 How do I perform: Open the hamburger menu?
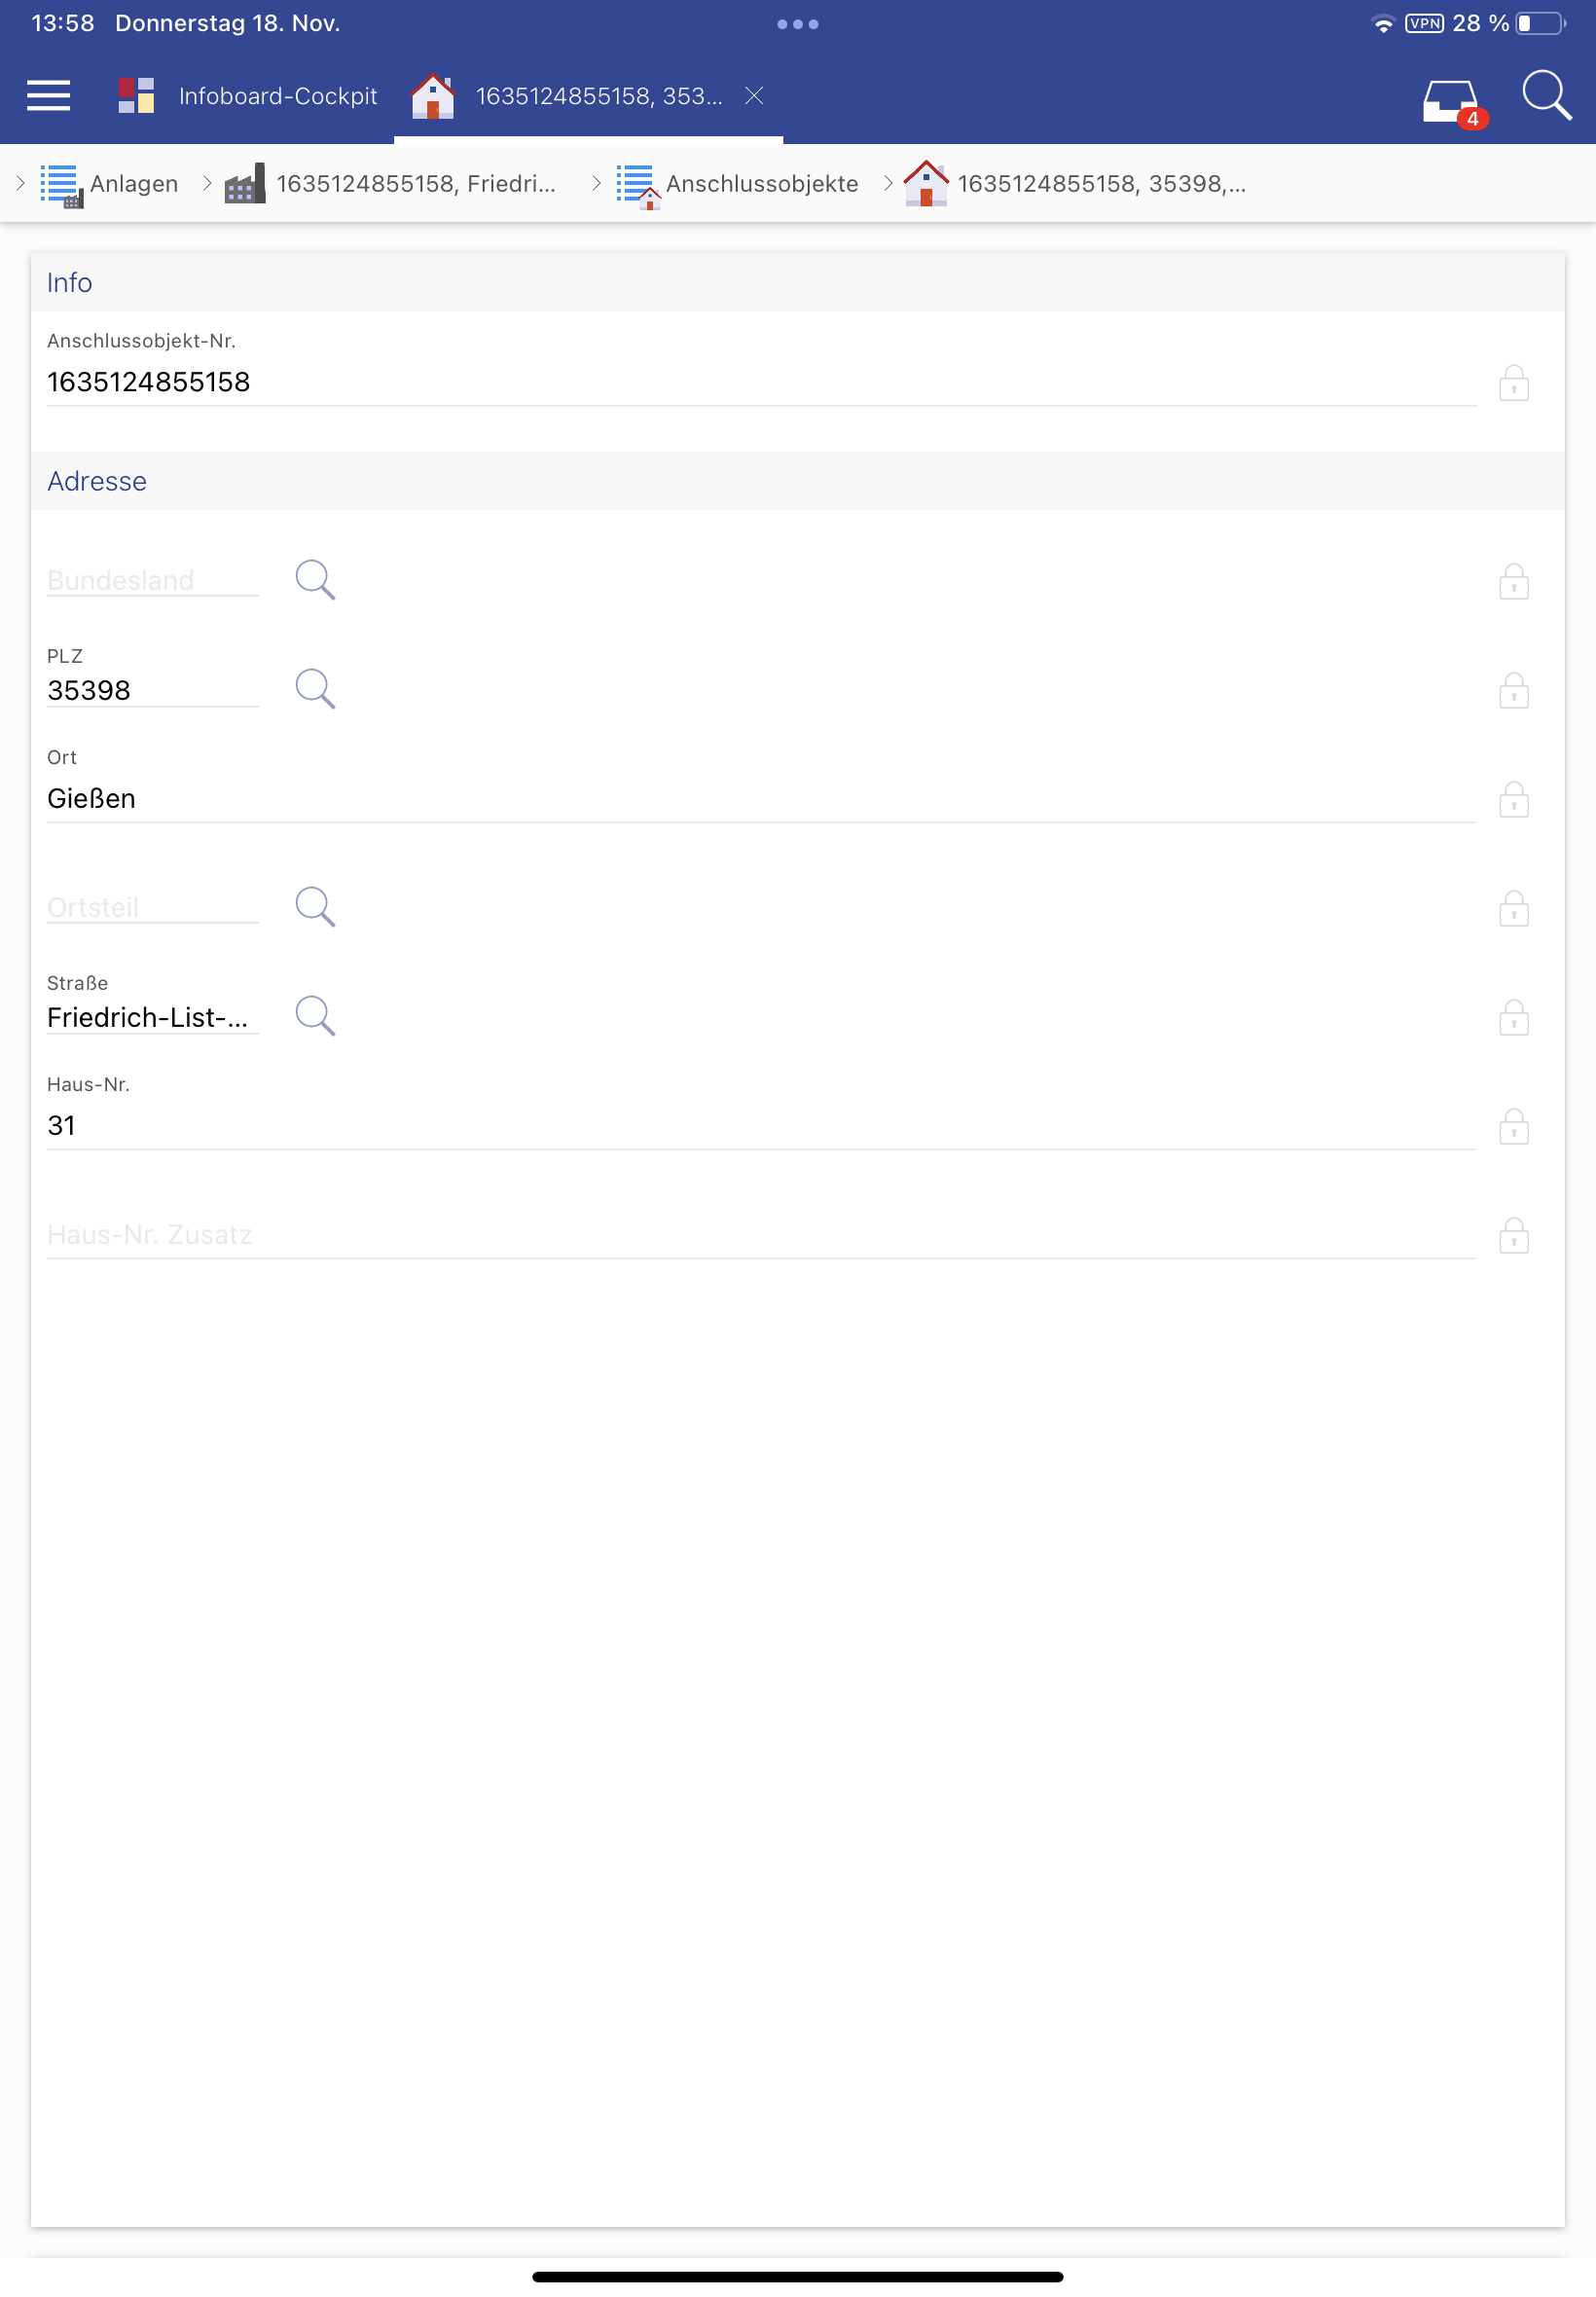(x=48, y=96)
